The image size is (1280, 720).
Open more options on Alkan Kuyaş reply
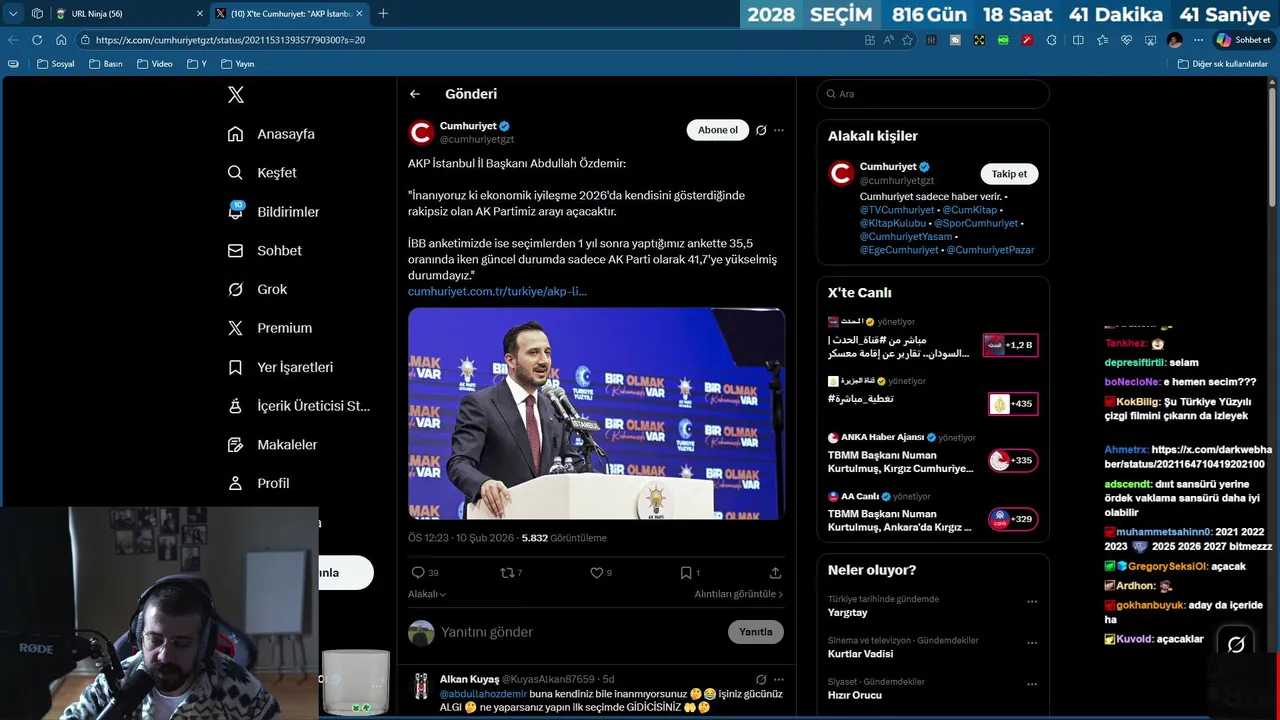pyautogui.click(x=779, y=679)
